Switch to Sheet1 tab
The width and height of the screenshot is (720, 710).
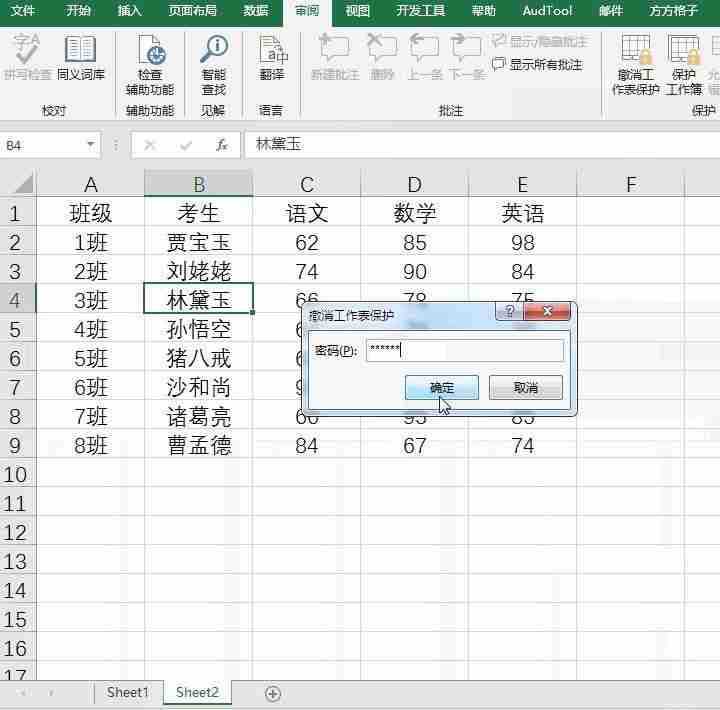click(128, 693)
